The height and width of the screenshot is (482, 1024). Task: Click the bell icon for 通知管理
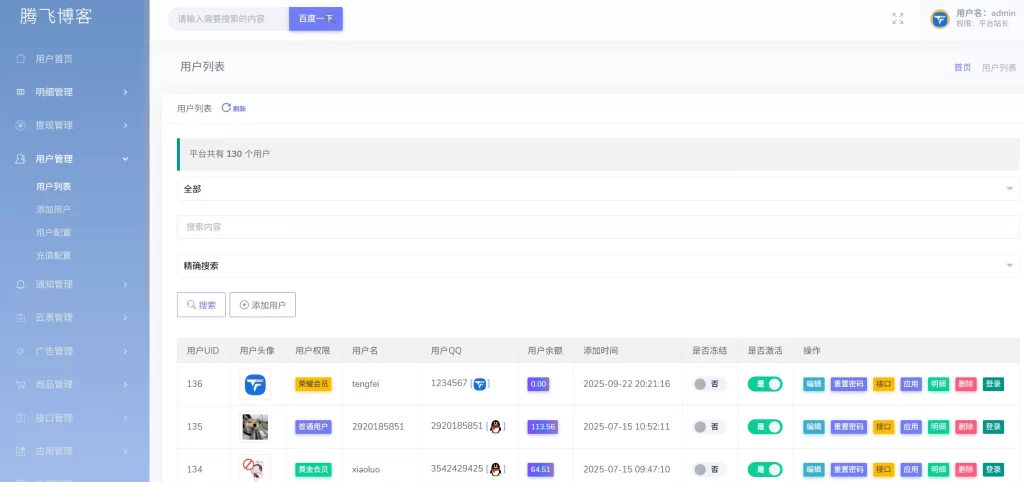21,284
